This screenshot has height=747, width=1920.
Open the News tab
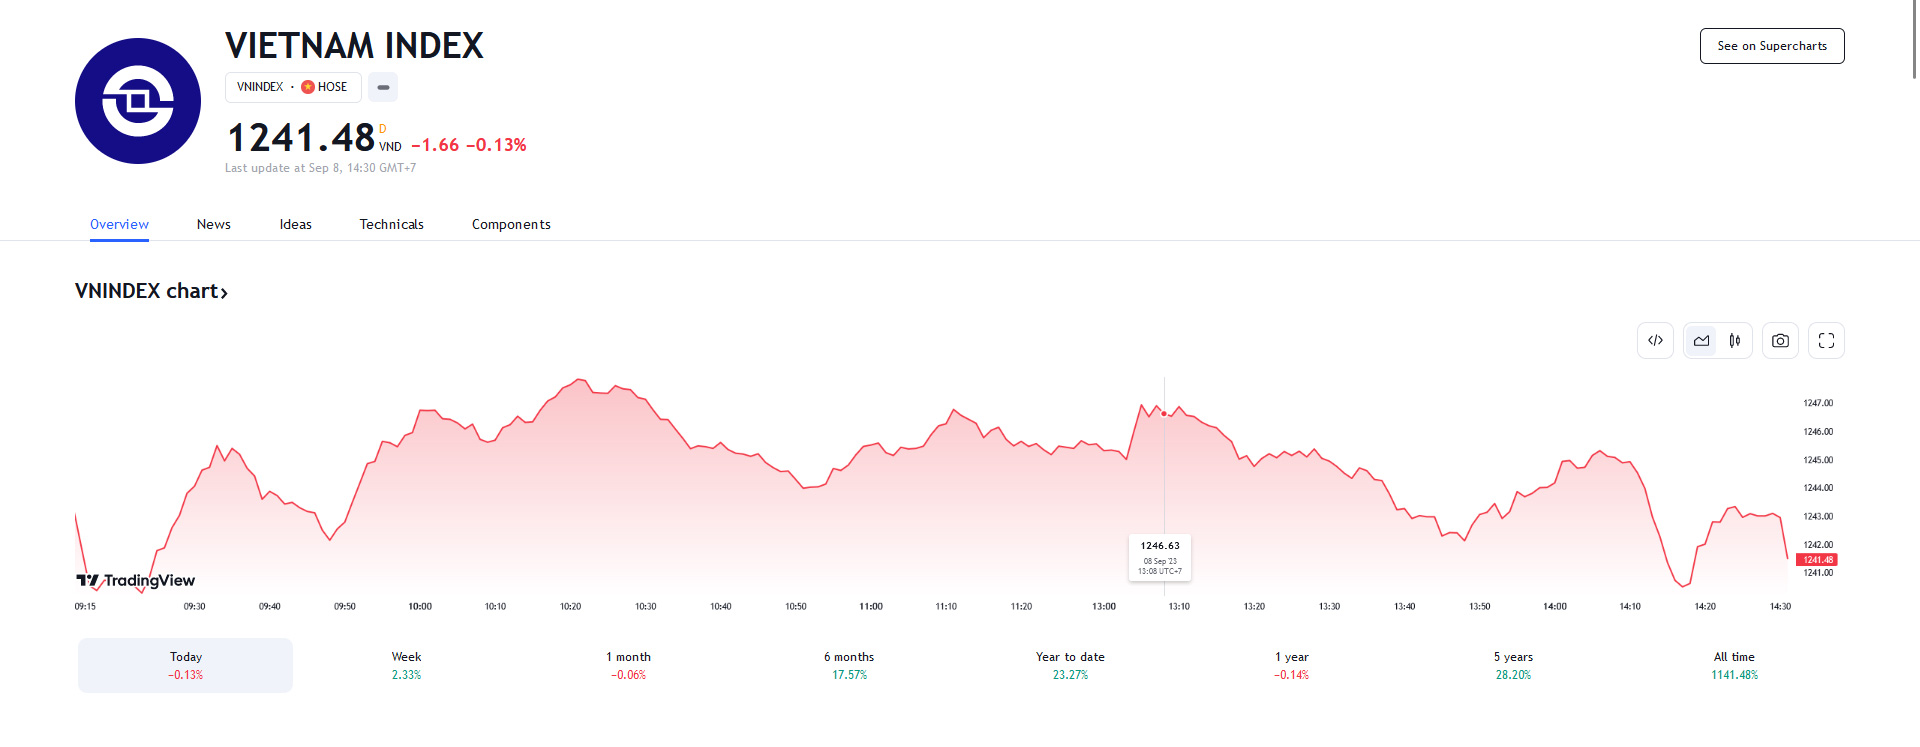[x=214, y=224]
